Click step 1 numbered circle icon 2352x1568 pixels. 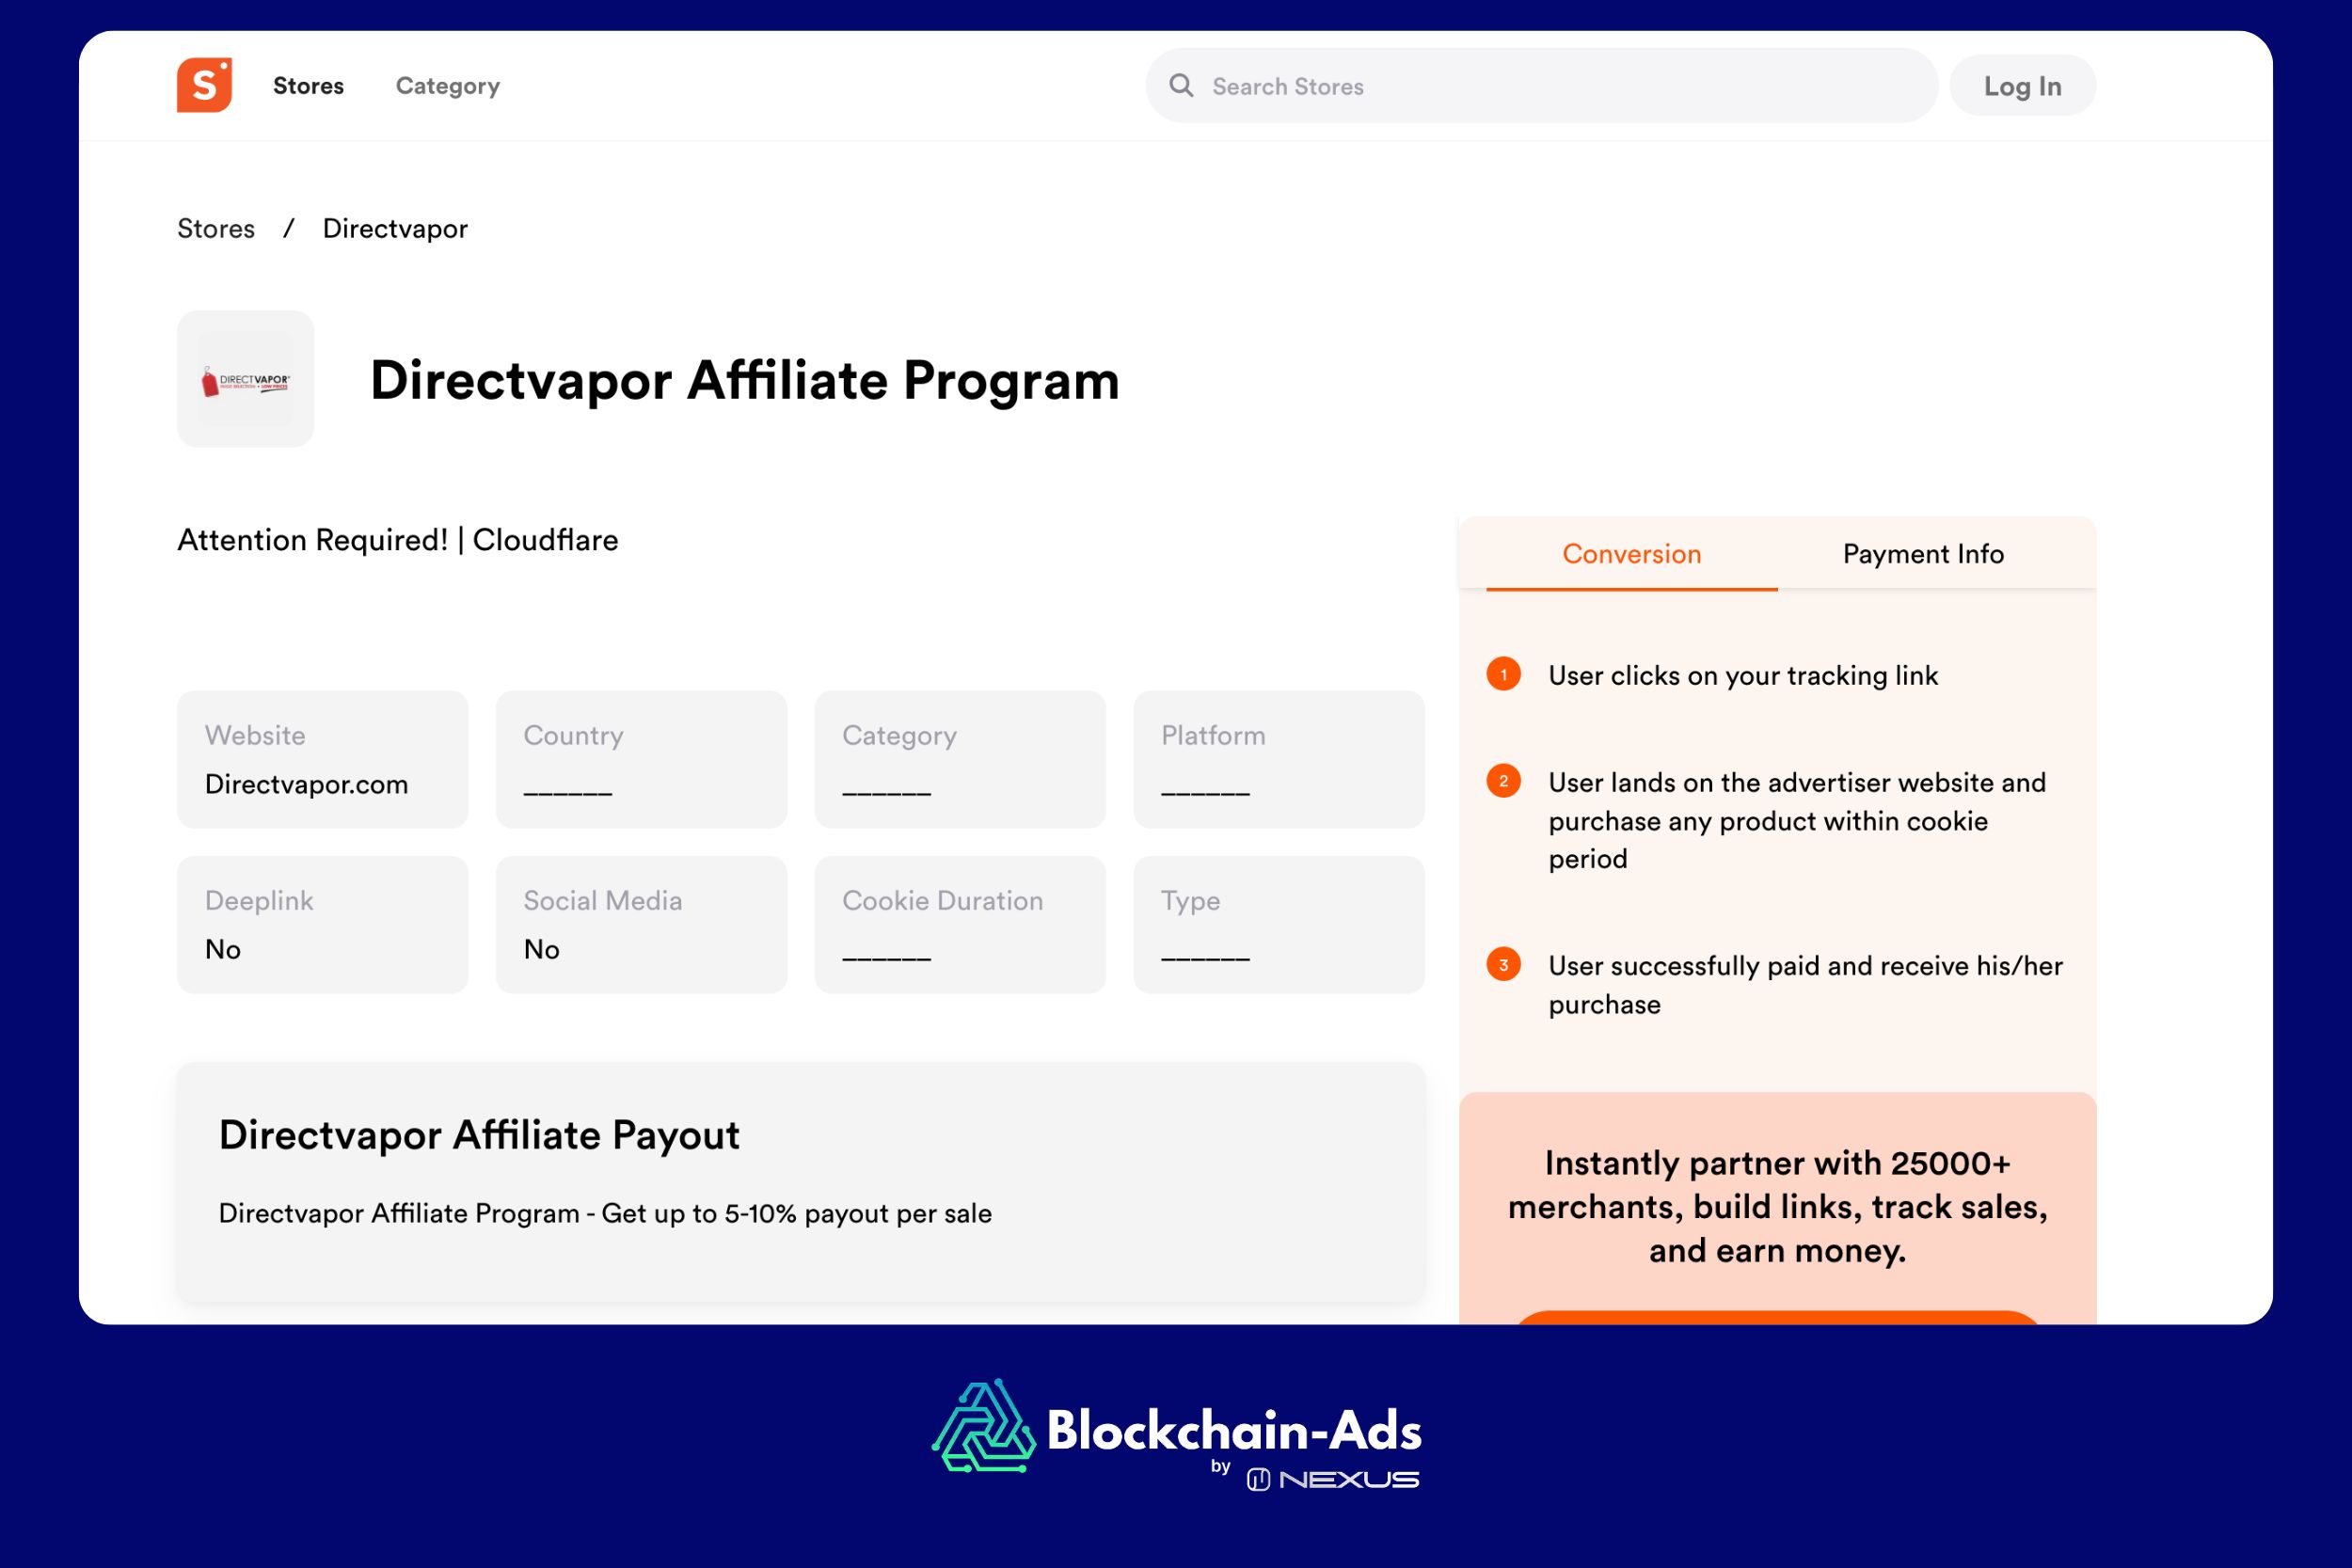(x=1504, y=676)
